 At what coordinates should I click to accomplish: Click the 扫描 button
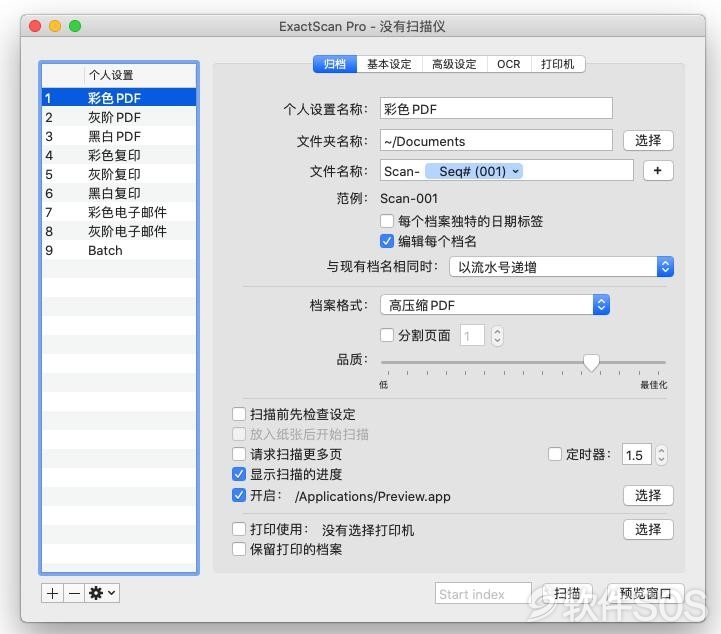[x=567, y=593]
